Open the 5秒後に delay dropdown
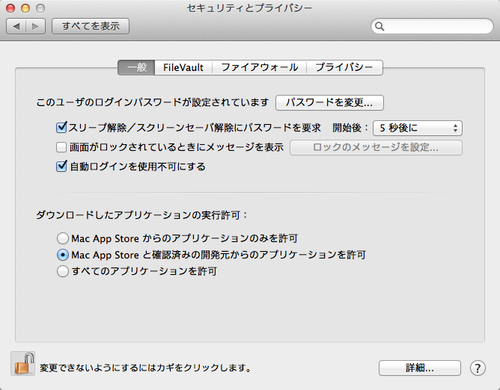The image size is (500, 390). pos(417,128)
